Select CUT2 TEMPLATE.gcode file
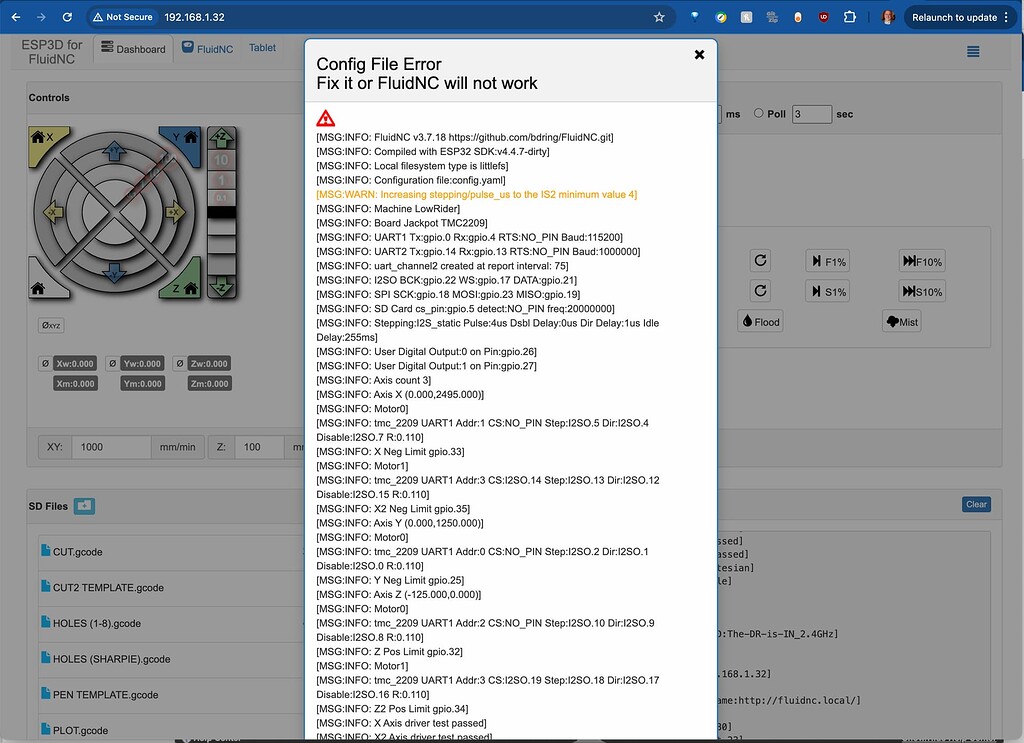Screen dimensions: 1024x743 (108, 588)
